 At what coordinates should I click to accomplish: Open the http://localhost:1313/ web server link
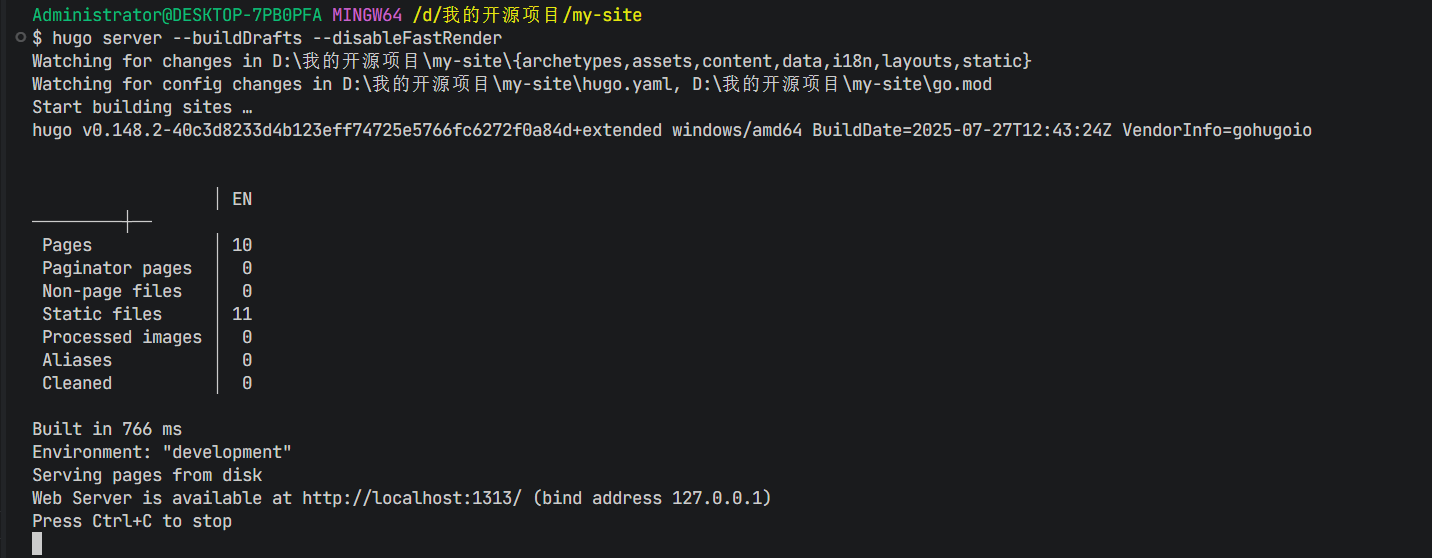pos(412,498)
